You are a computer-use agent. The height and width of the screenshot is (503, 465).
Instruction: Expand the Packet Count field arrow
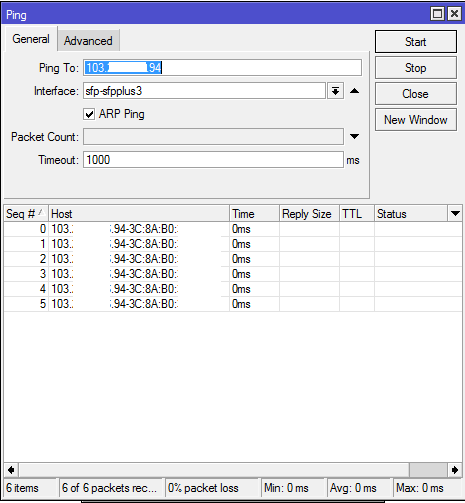pos(355,136)
